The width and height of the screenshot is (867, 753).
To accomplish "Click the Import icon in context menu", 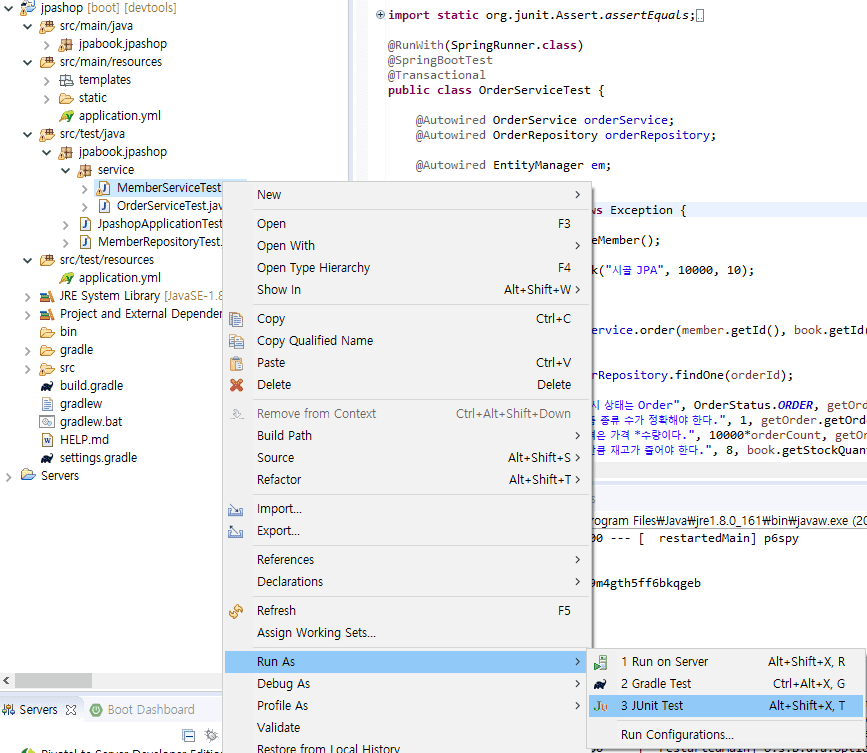I will [236, 509].
